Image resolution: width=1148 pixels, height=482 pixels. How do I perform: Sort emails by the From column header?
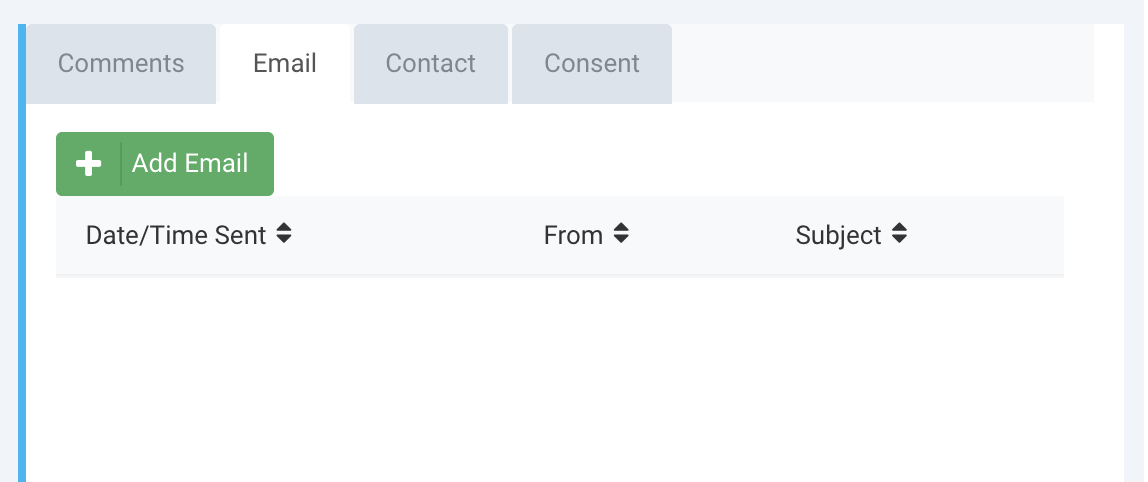click(573, 235)
